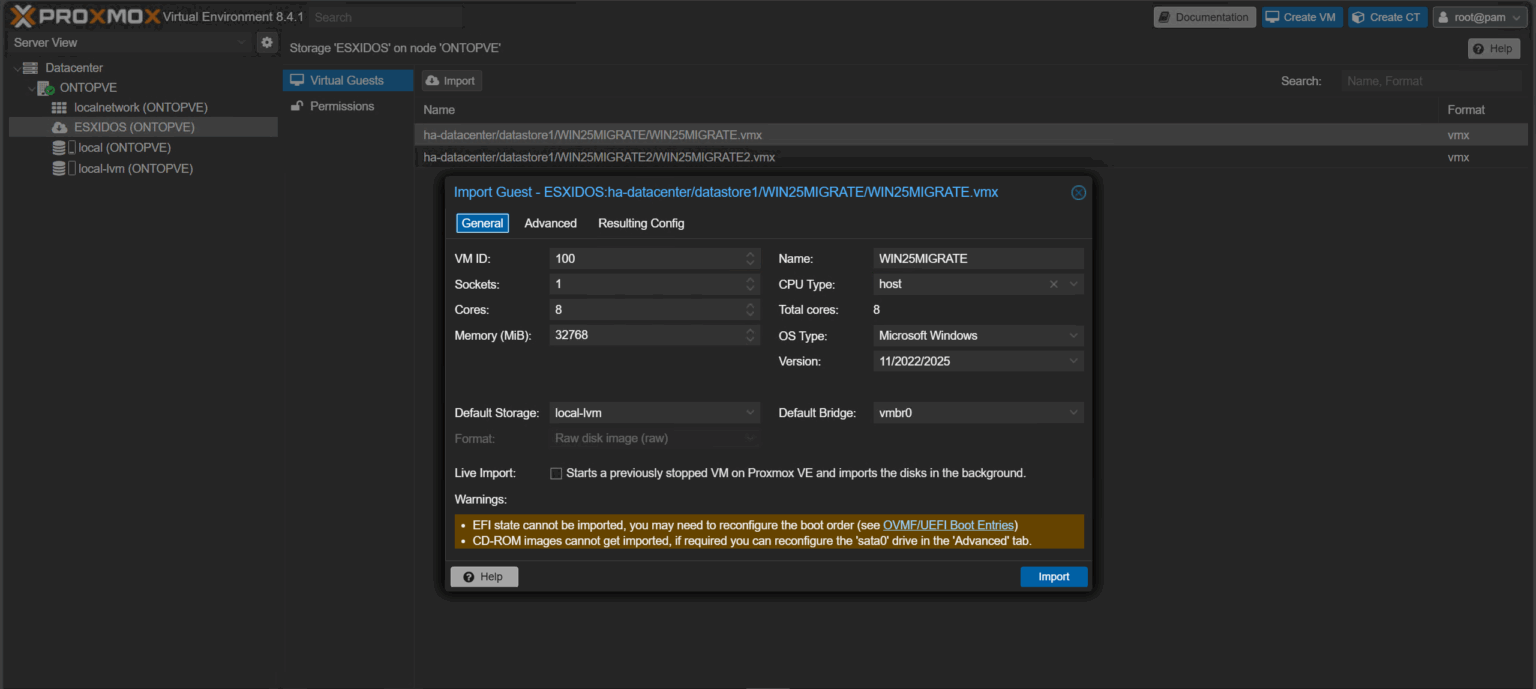Viewport: 1536px width, 689px height.
Task: Select the WIN25MIGRATE2.vmx row
Action: 971,157
